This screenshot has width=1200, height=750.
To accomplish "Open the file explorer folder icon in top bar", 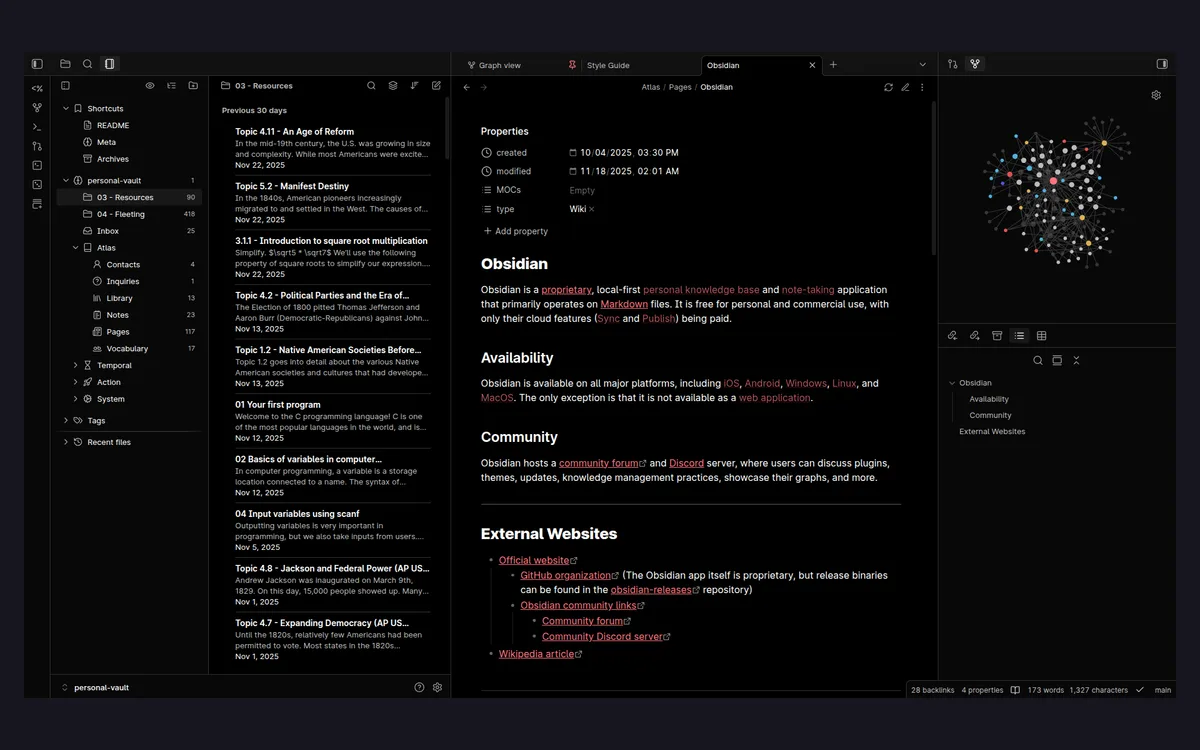I will click(x=65, y=64).
